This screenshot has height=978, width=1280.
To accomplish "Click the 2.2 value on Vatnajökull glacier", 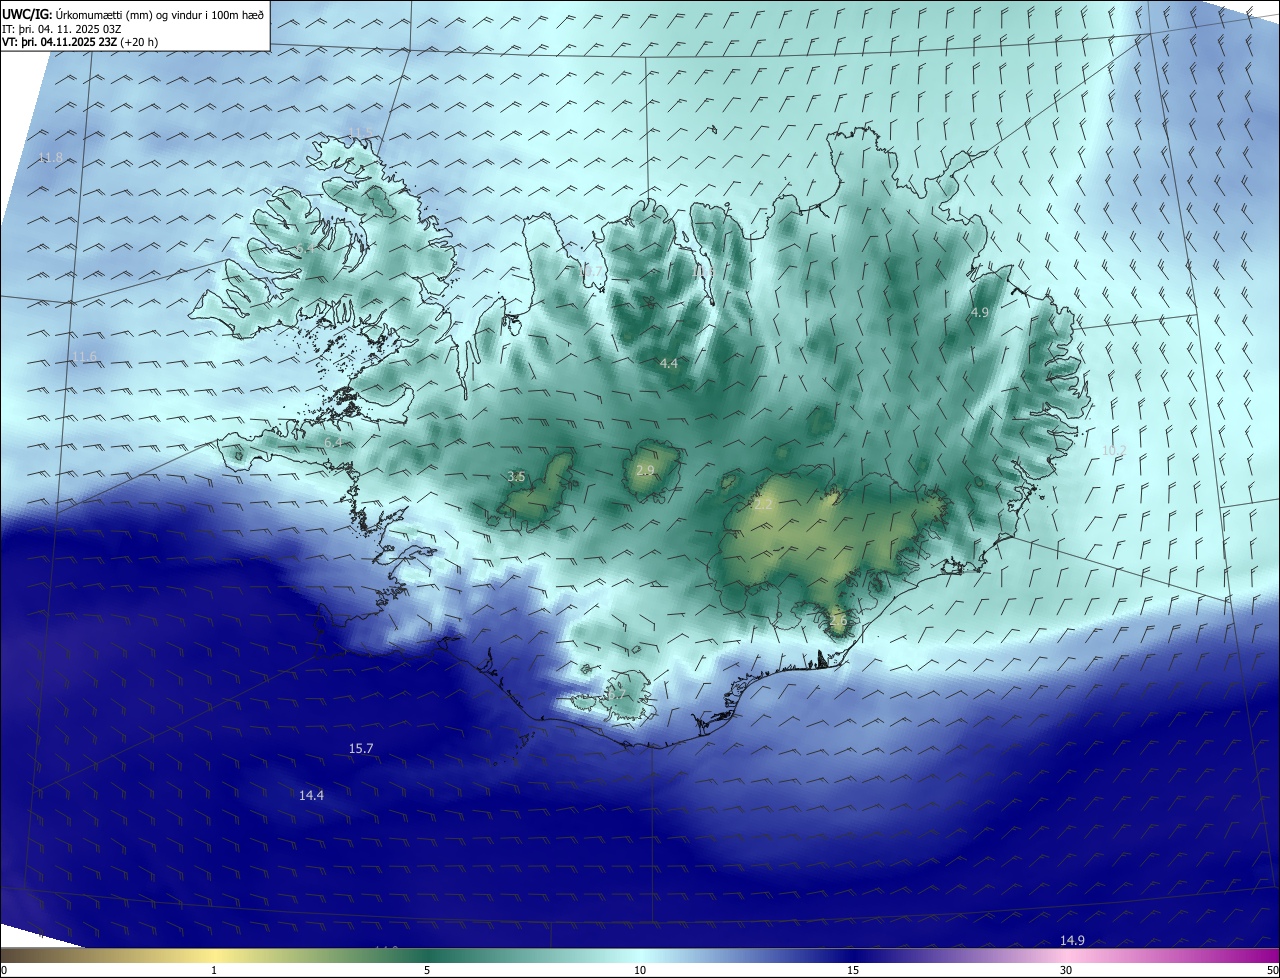I will pos(763,505).
